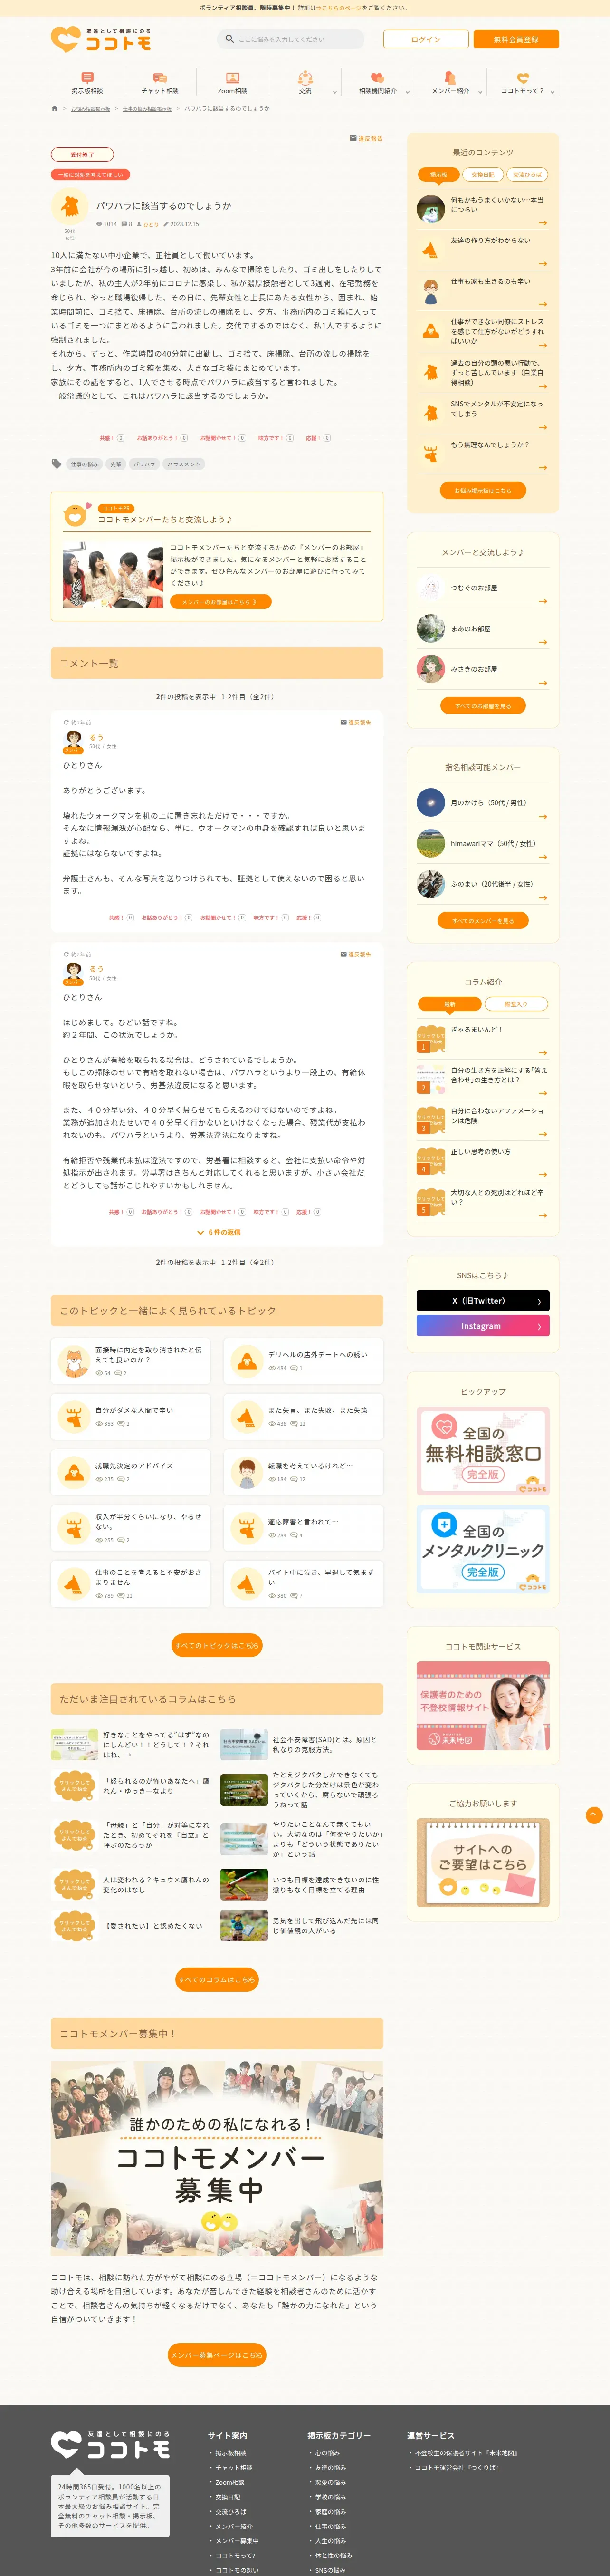Click the arrow beside つむぐのお部屋
Viewport: 610px width, 2576px height.
click(x=543, y=601)
